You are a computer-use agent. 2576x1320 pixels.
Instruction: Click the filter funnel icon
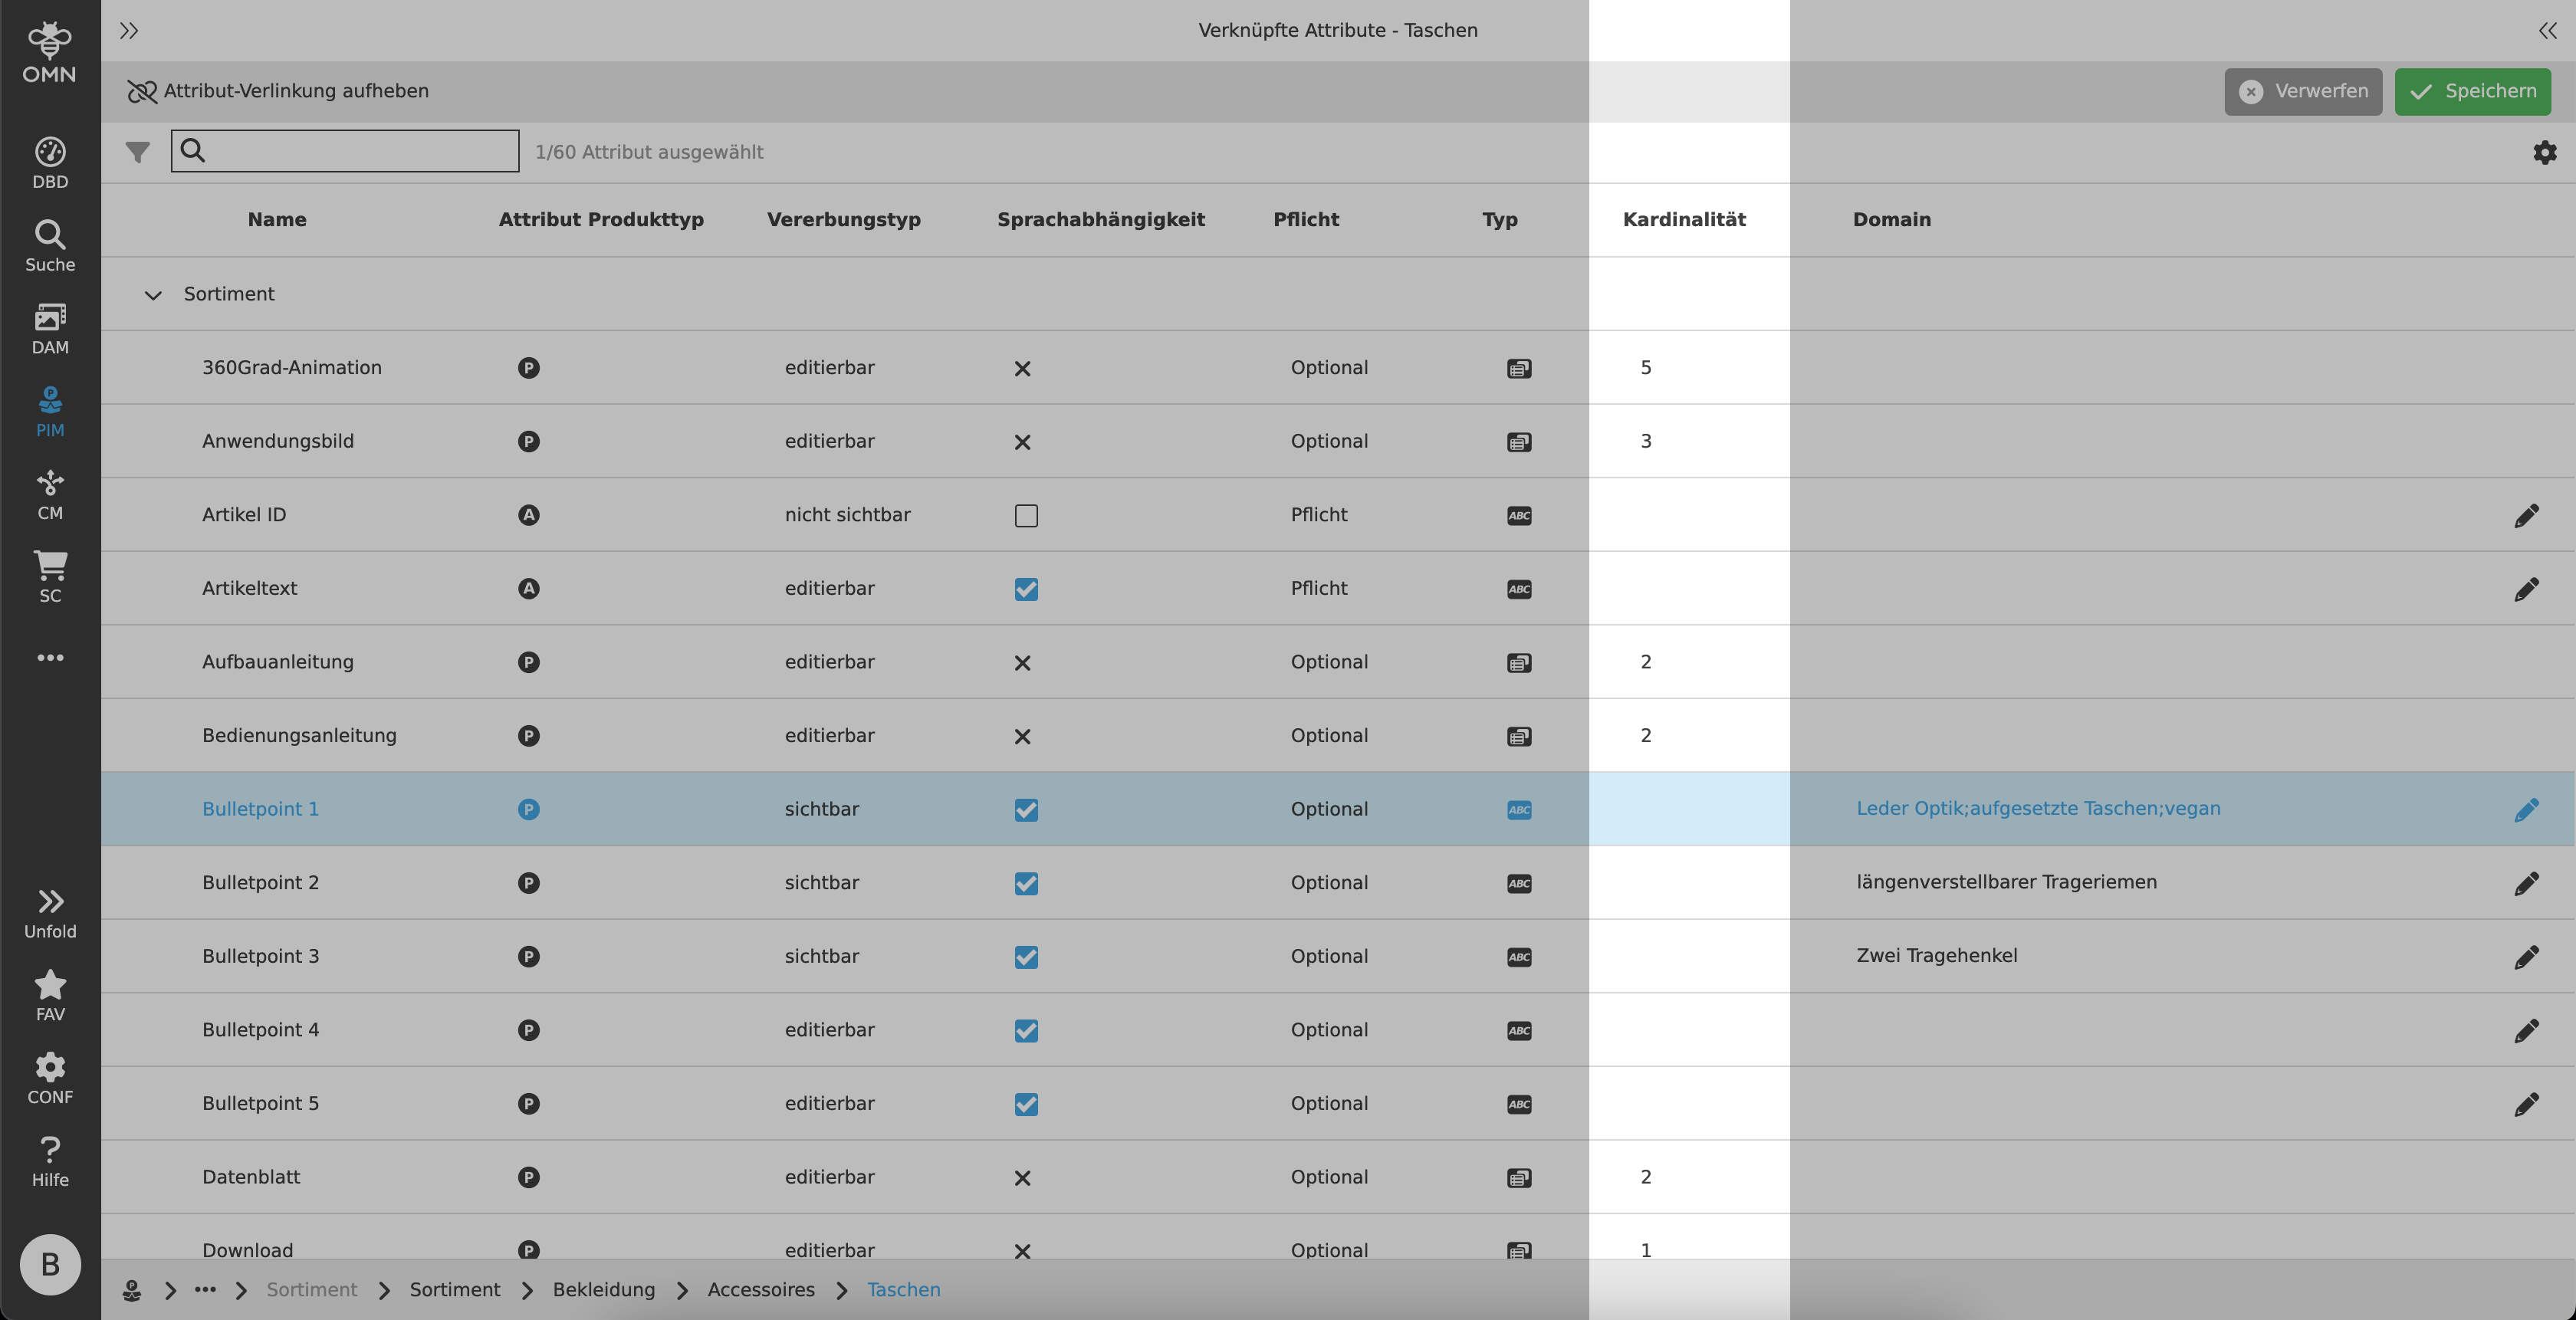(x=137, y=152)
